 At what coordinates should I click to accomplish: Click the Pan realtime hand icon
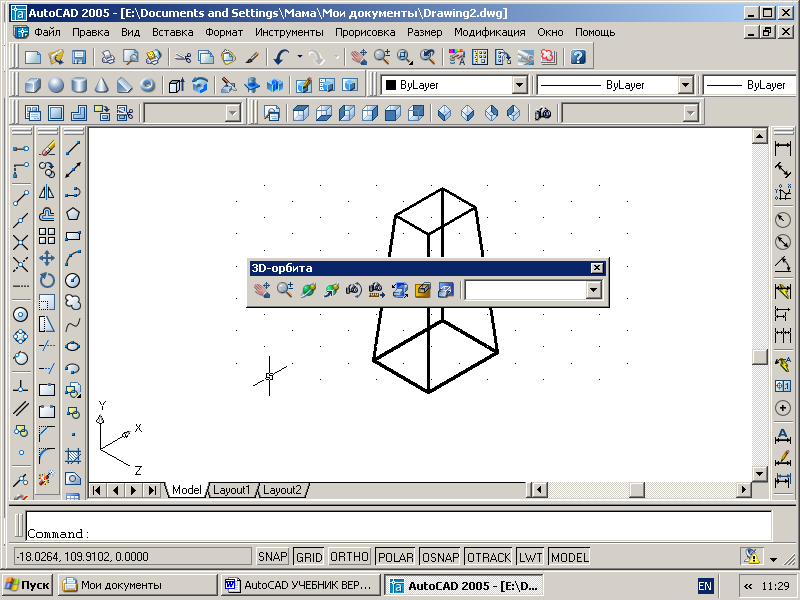359,57
